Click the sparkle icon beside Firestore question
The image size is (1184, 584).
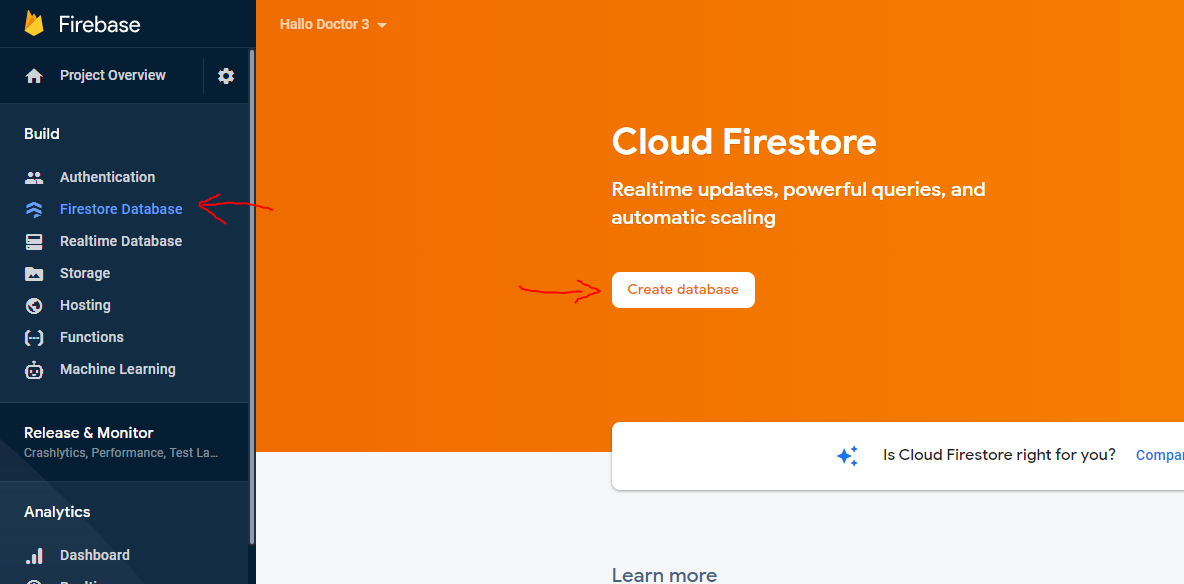click(x=847, y=456)
